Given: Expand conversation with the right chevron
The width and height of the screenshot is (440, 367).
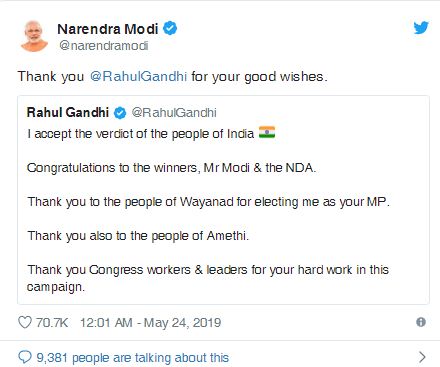Looking at the screenshot, I should point(422,357).
